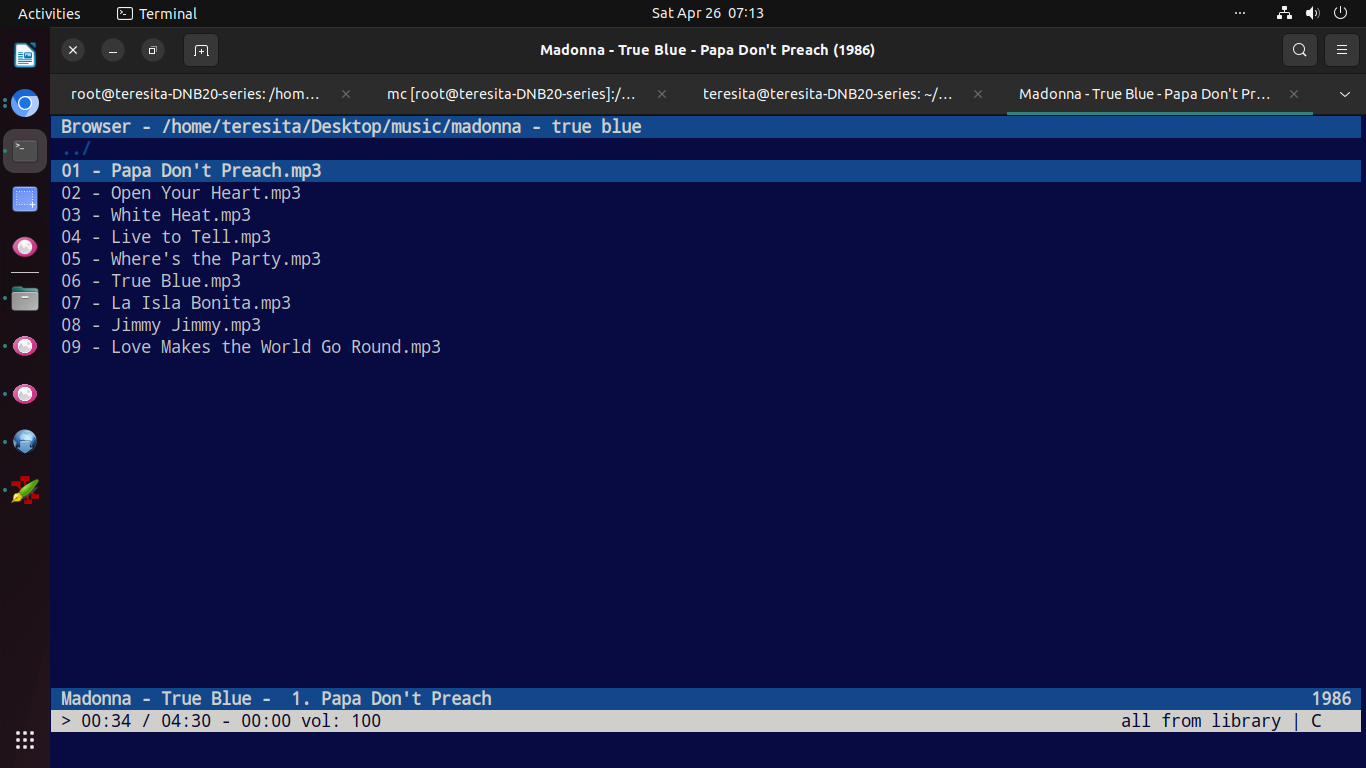
Task: Click the network status icon
Action: (1285, 14)
